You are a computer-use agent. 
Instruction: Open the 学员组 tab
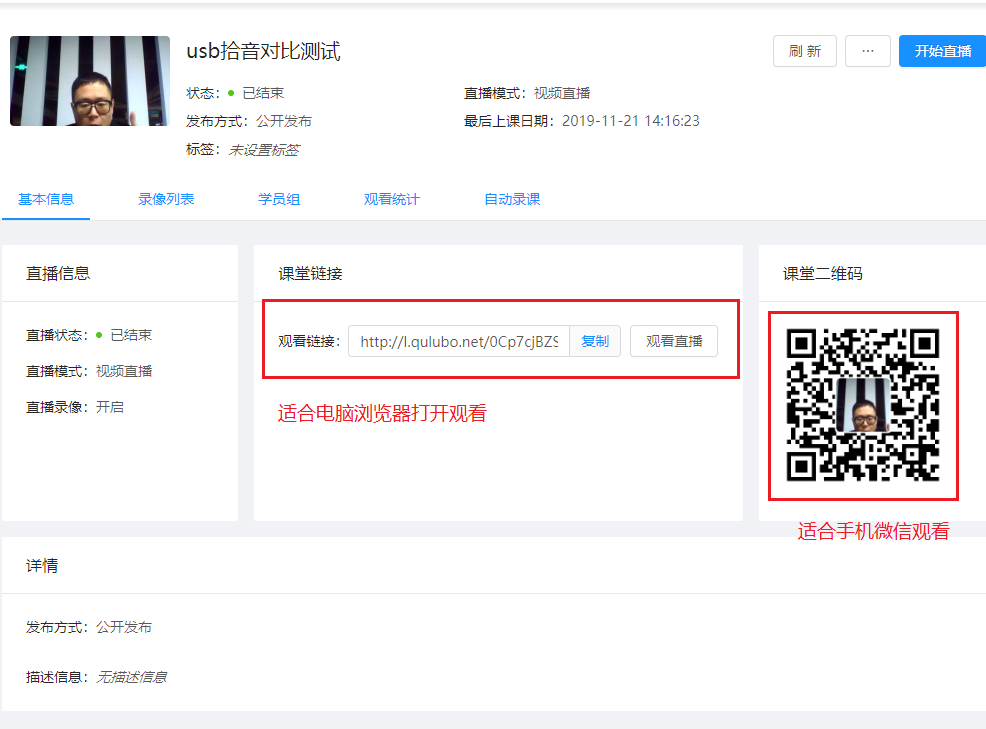[x=279, y=199]
